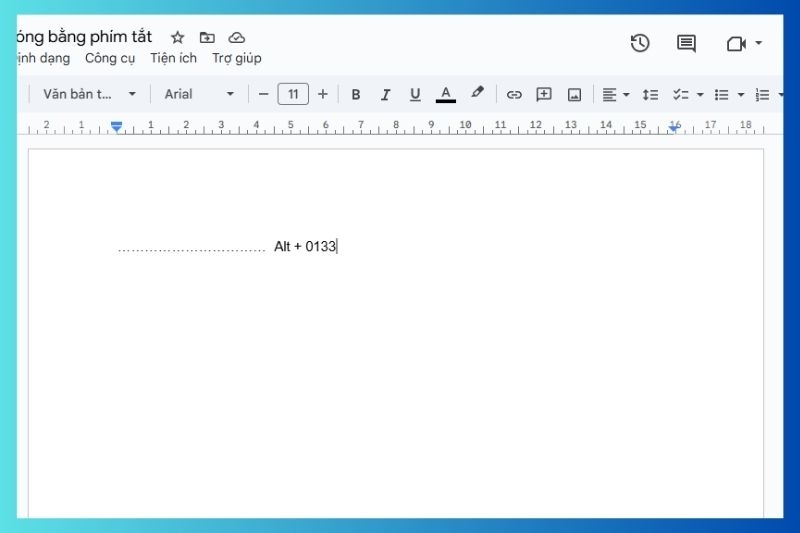Viewport: 800px width, 533px height.
Task: Apply a numbered list
Action: (762, 94)
